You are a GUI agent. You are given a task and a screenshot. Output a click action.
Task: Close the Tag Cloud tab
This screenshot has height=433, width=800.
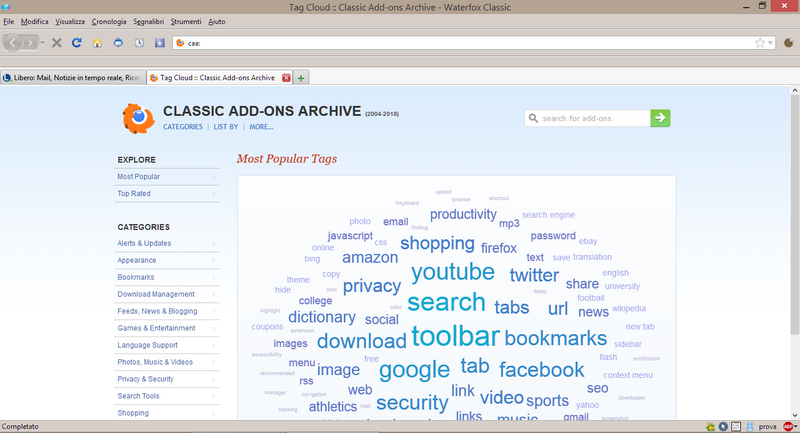point(286,78)
